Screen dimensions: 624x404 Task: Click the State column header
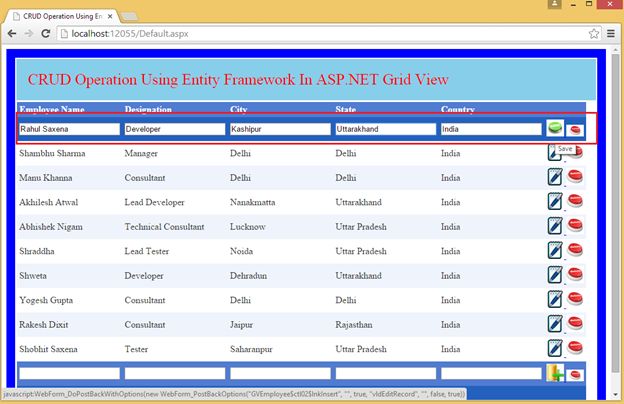pos(346,109)
